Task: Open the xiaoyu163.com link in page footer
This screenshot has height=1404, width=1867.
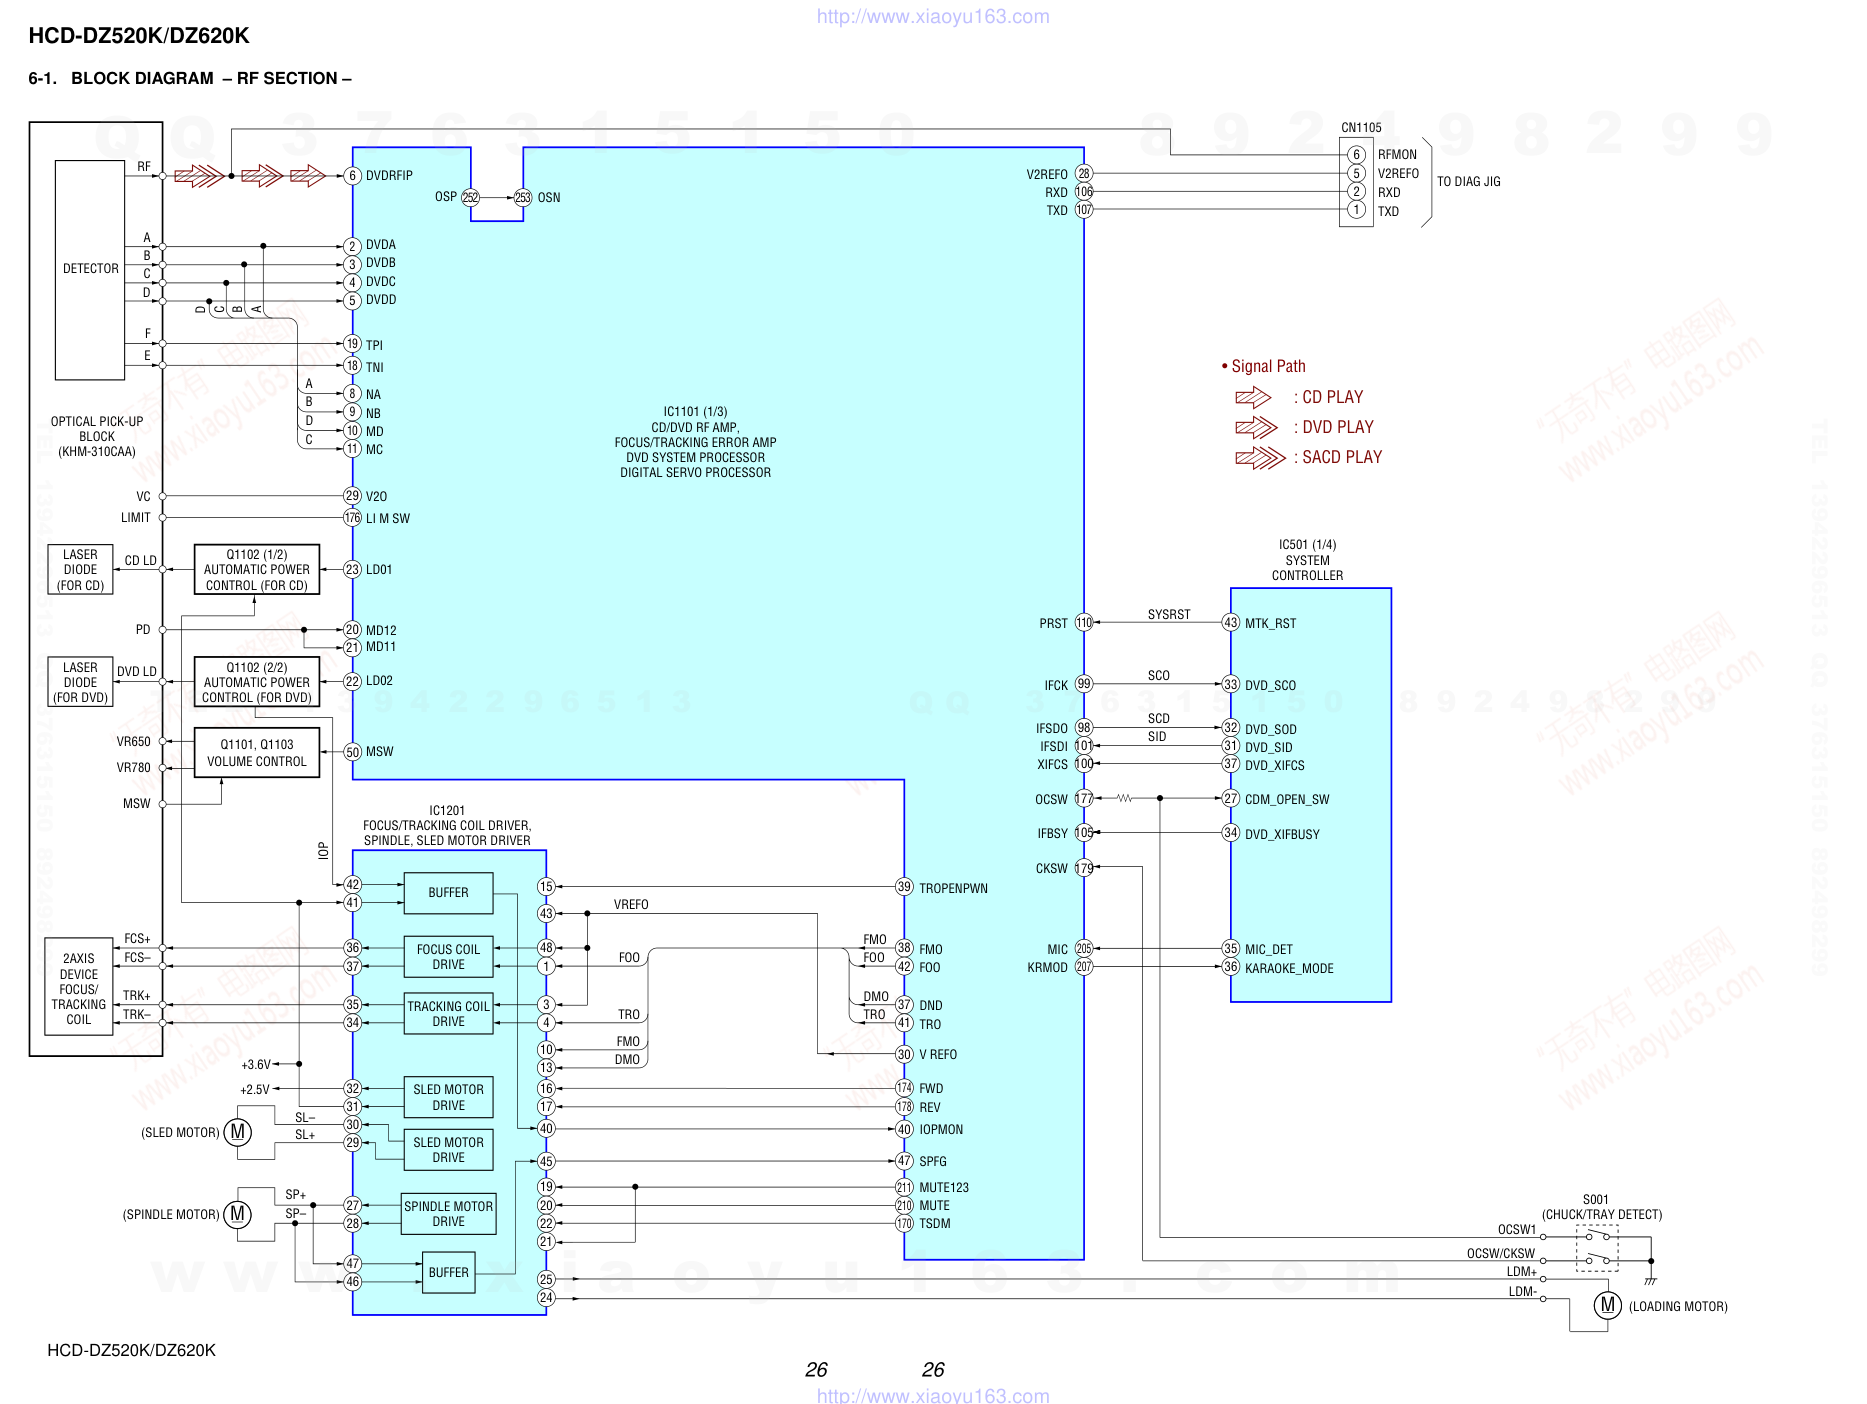Action: [933, 1395]
